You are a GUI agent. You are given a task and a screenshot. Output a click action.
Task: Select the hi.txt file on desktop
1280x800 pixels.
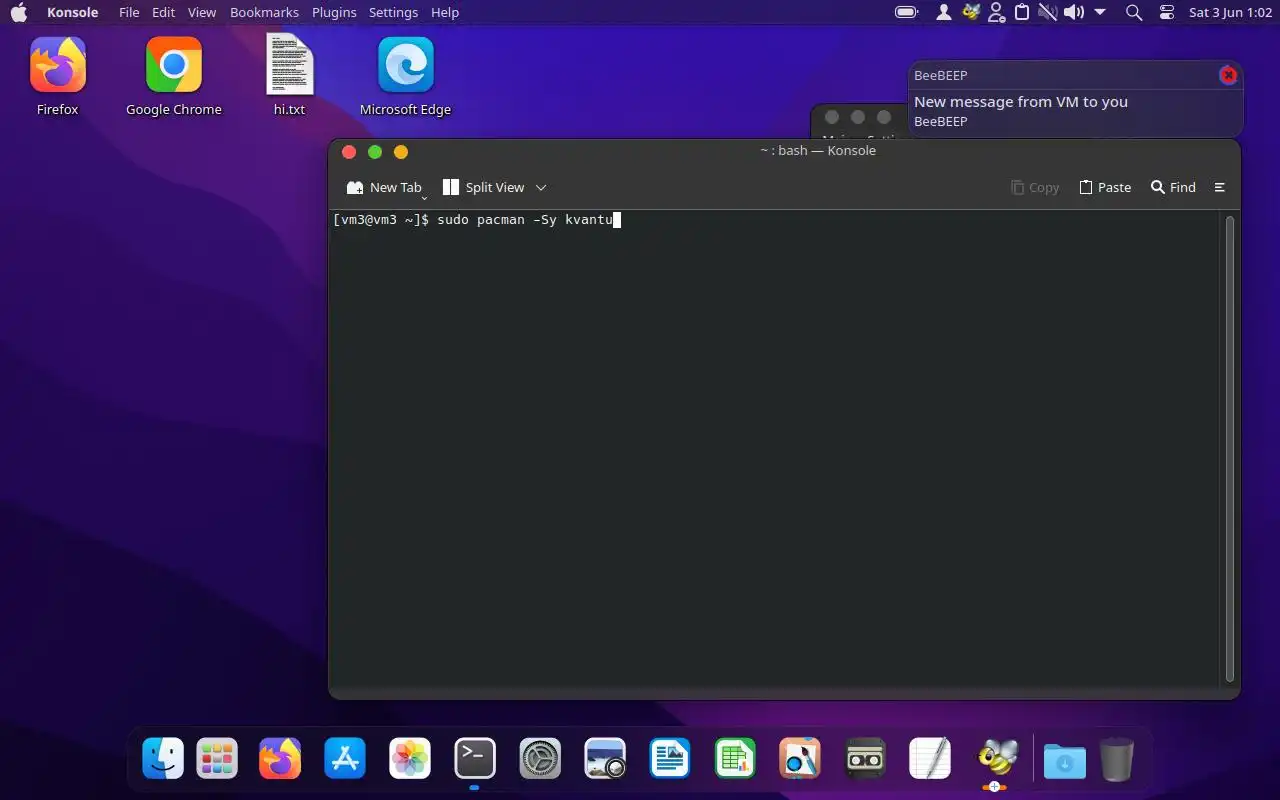coord(290,77)
